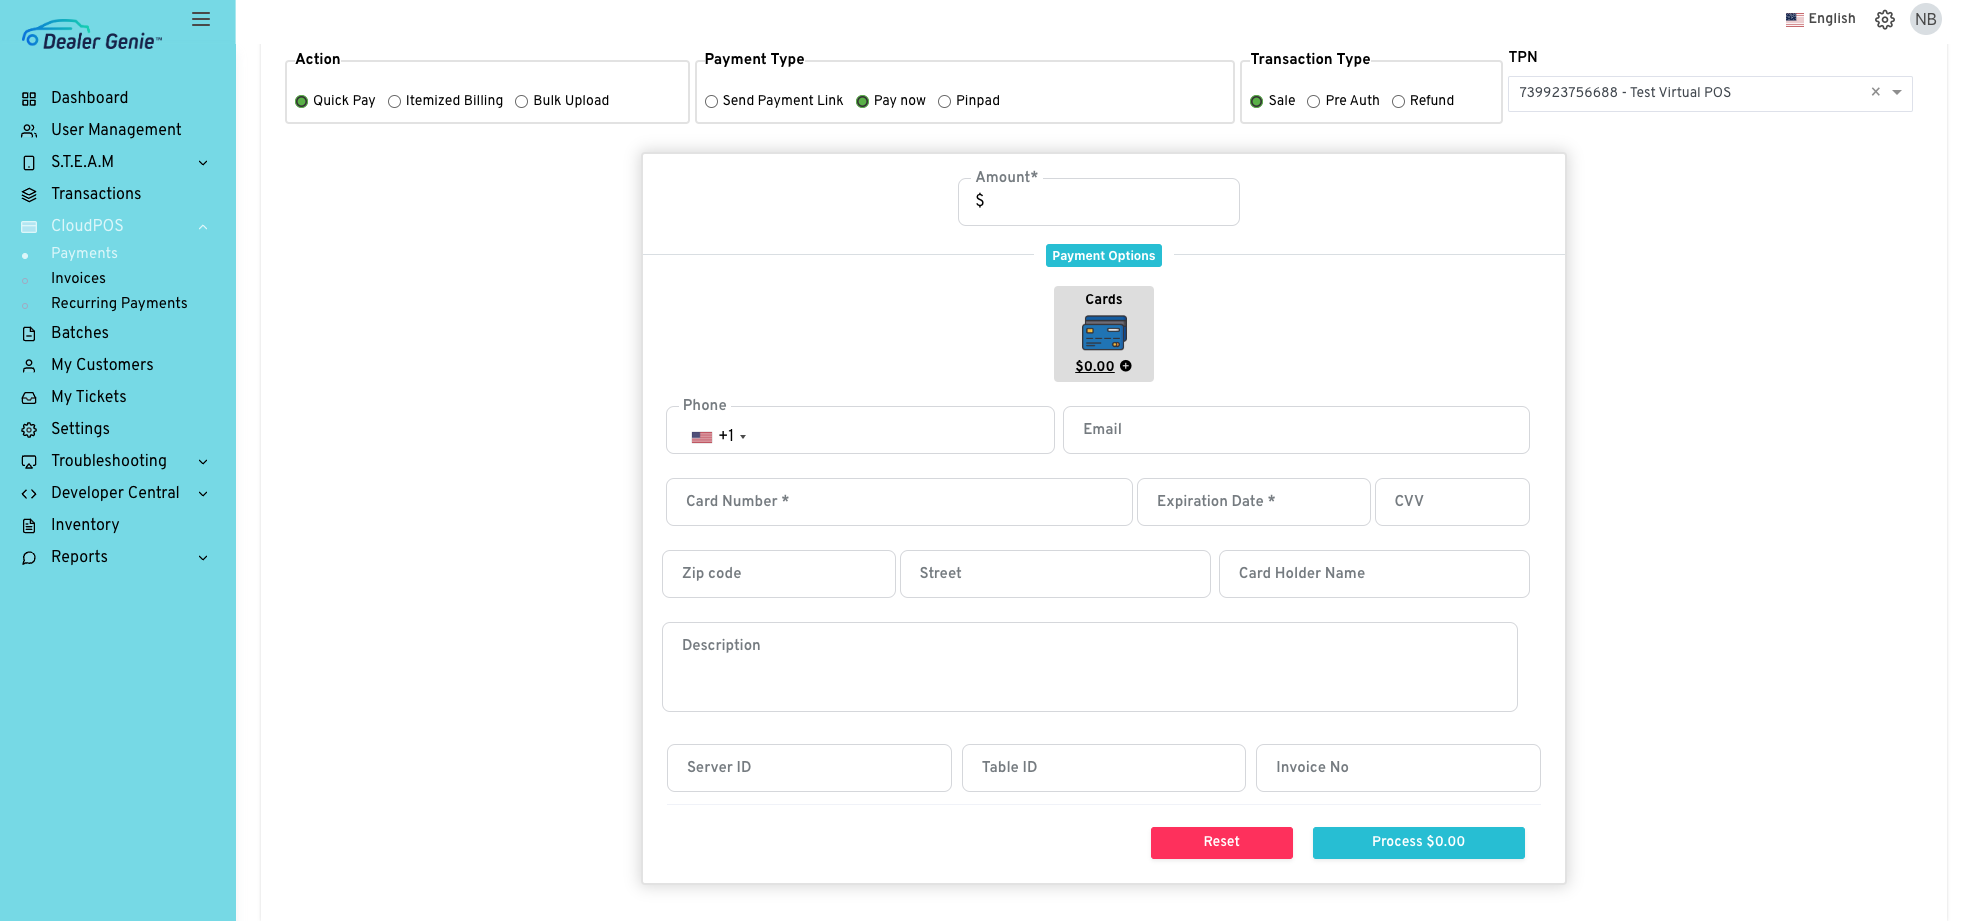Click the CVV input field

[1452, 502]
